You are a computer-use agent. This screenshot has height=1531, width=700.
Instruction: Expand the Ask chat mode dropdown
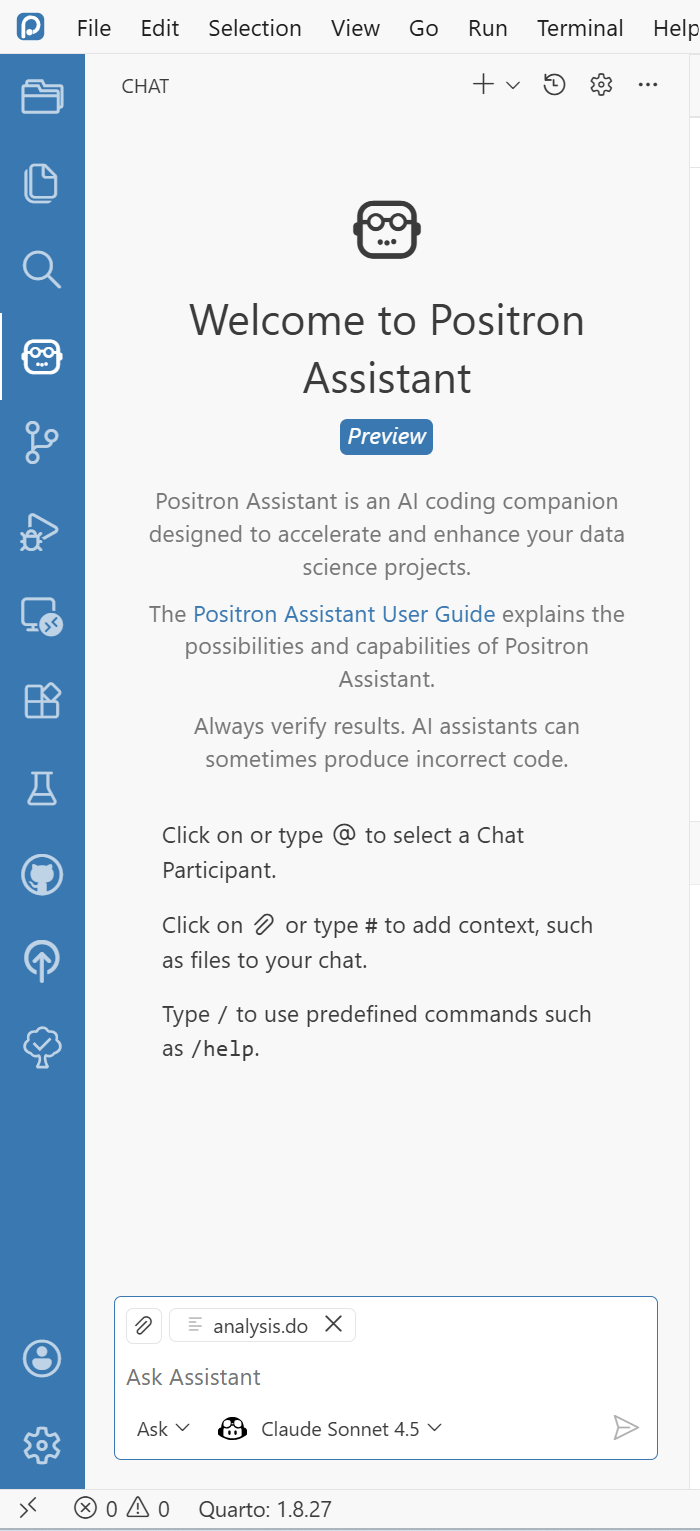click(x=163, y=1428)
